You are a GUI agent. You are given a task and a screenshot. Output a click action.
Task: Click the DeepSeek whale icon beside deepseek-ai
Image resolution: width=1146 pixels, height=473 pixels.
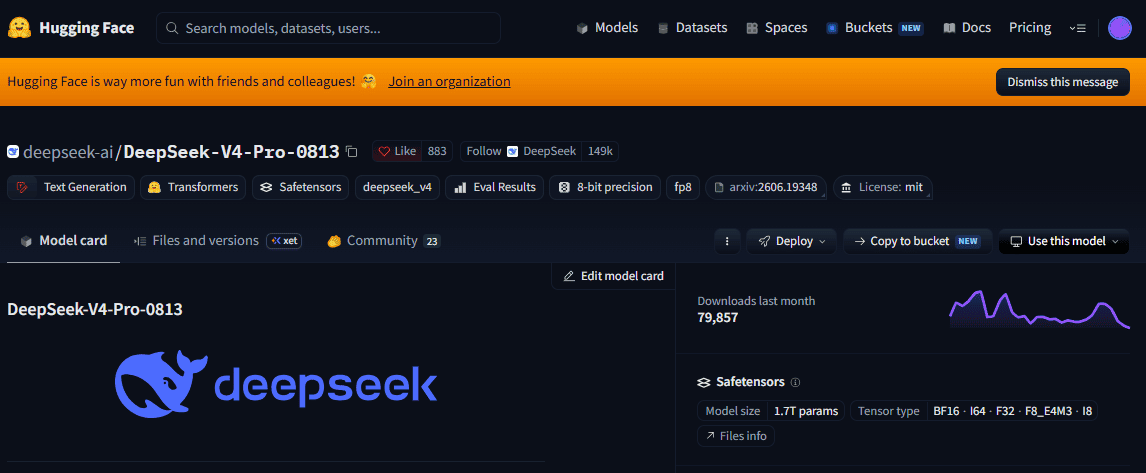13,152
